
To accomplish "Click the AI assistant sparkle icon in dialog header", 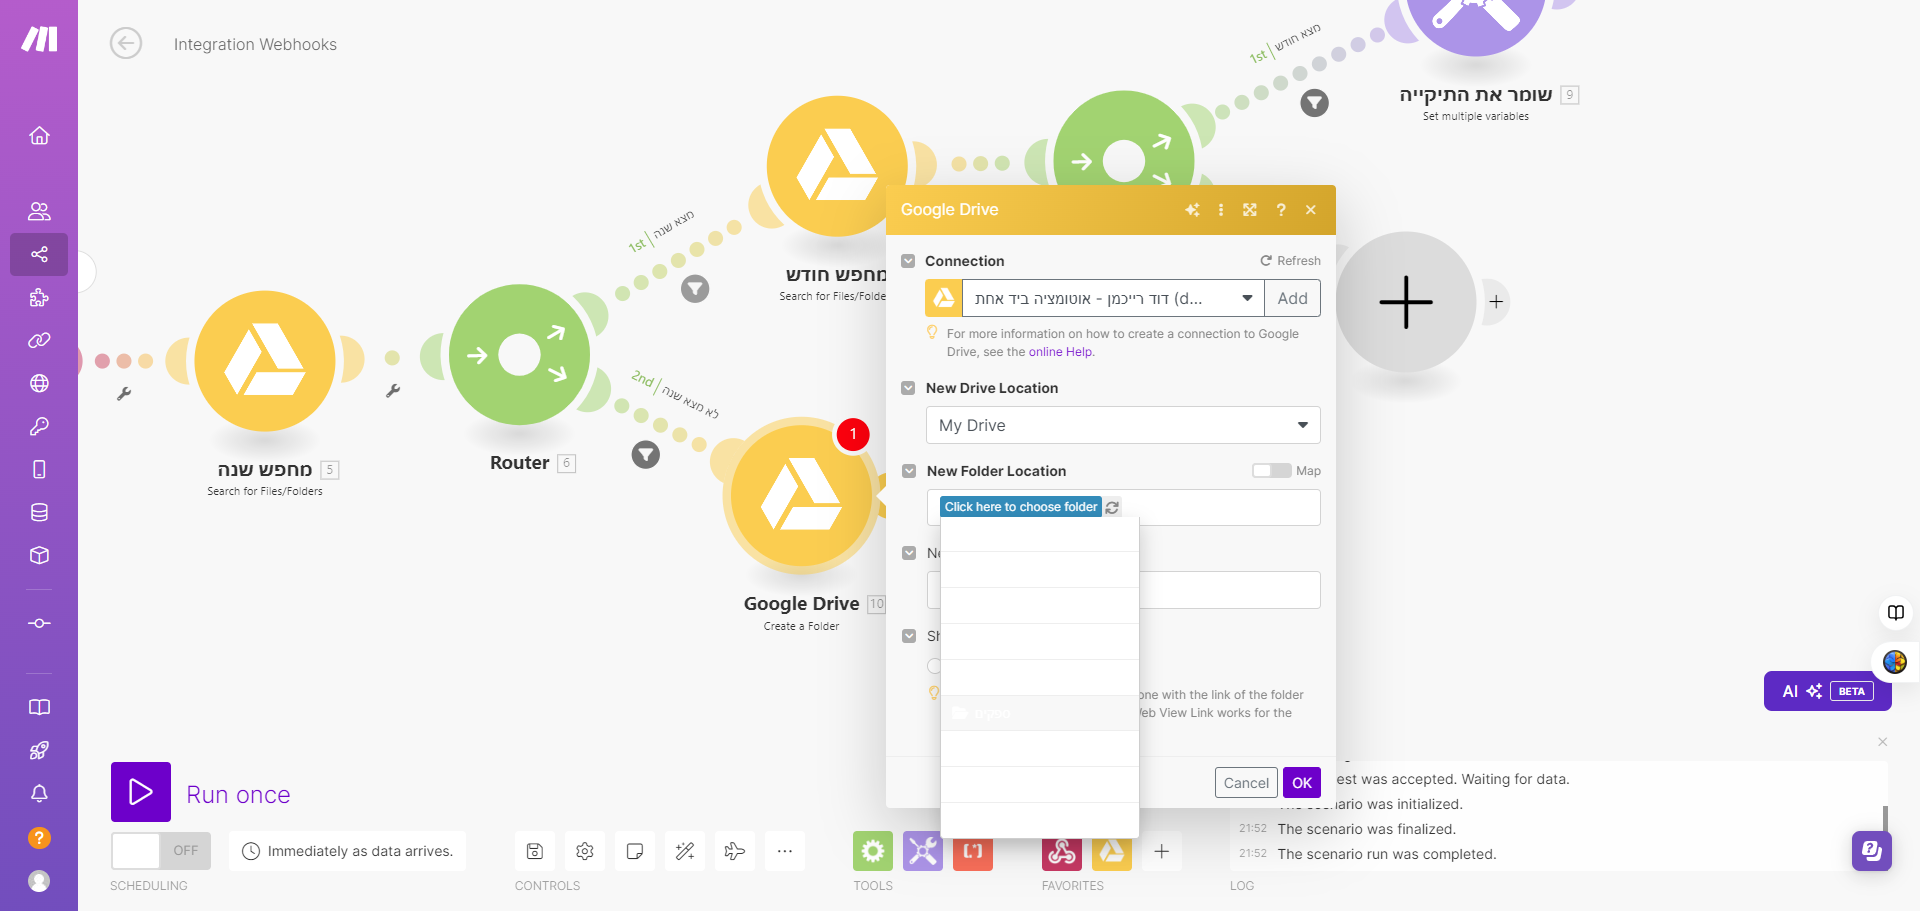I will 1192,210.
